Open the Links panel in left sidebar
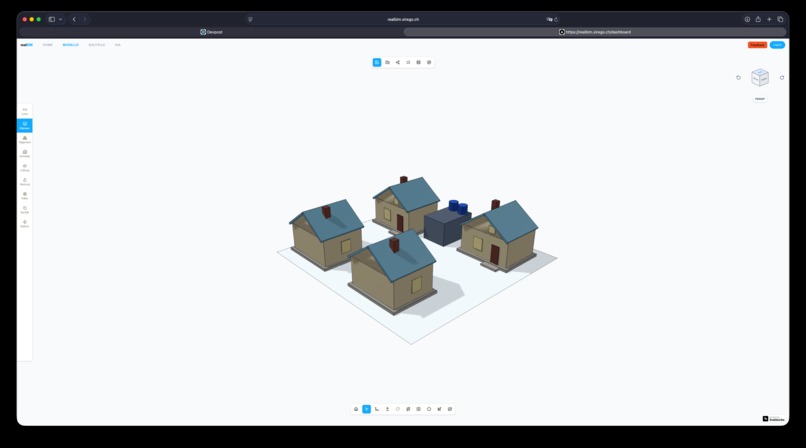Viewport: 806px width, 448px height. tap(25, 111)
